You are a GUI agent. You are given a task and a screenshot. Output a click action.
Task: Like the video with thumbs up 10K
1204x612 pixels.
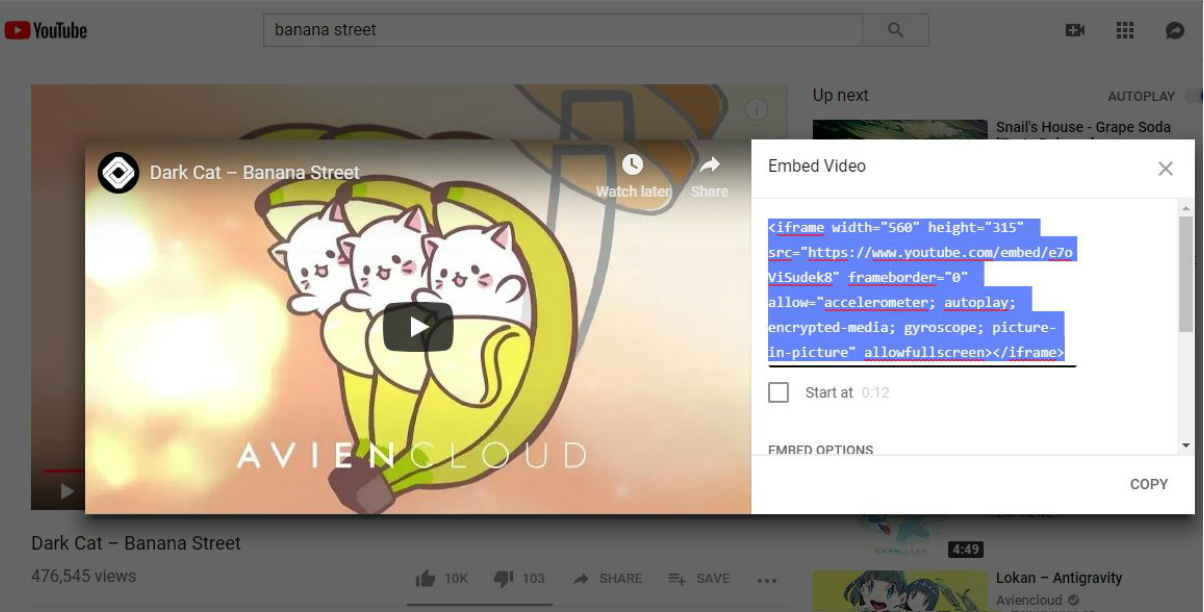[x=441, y=578]
